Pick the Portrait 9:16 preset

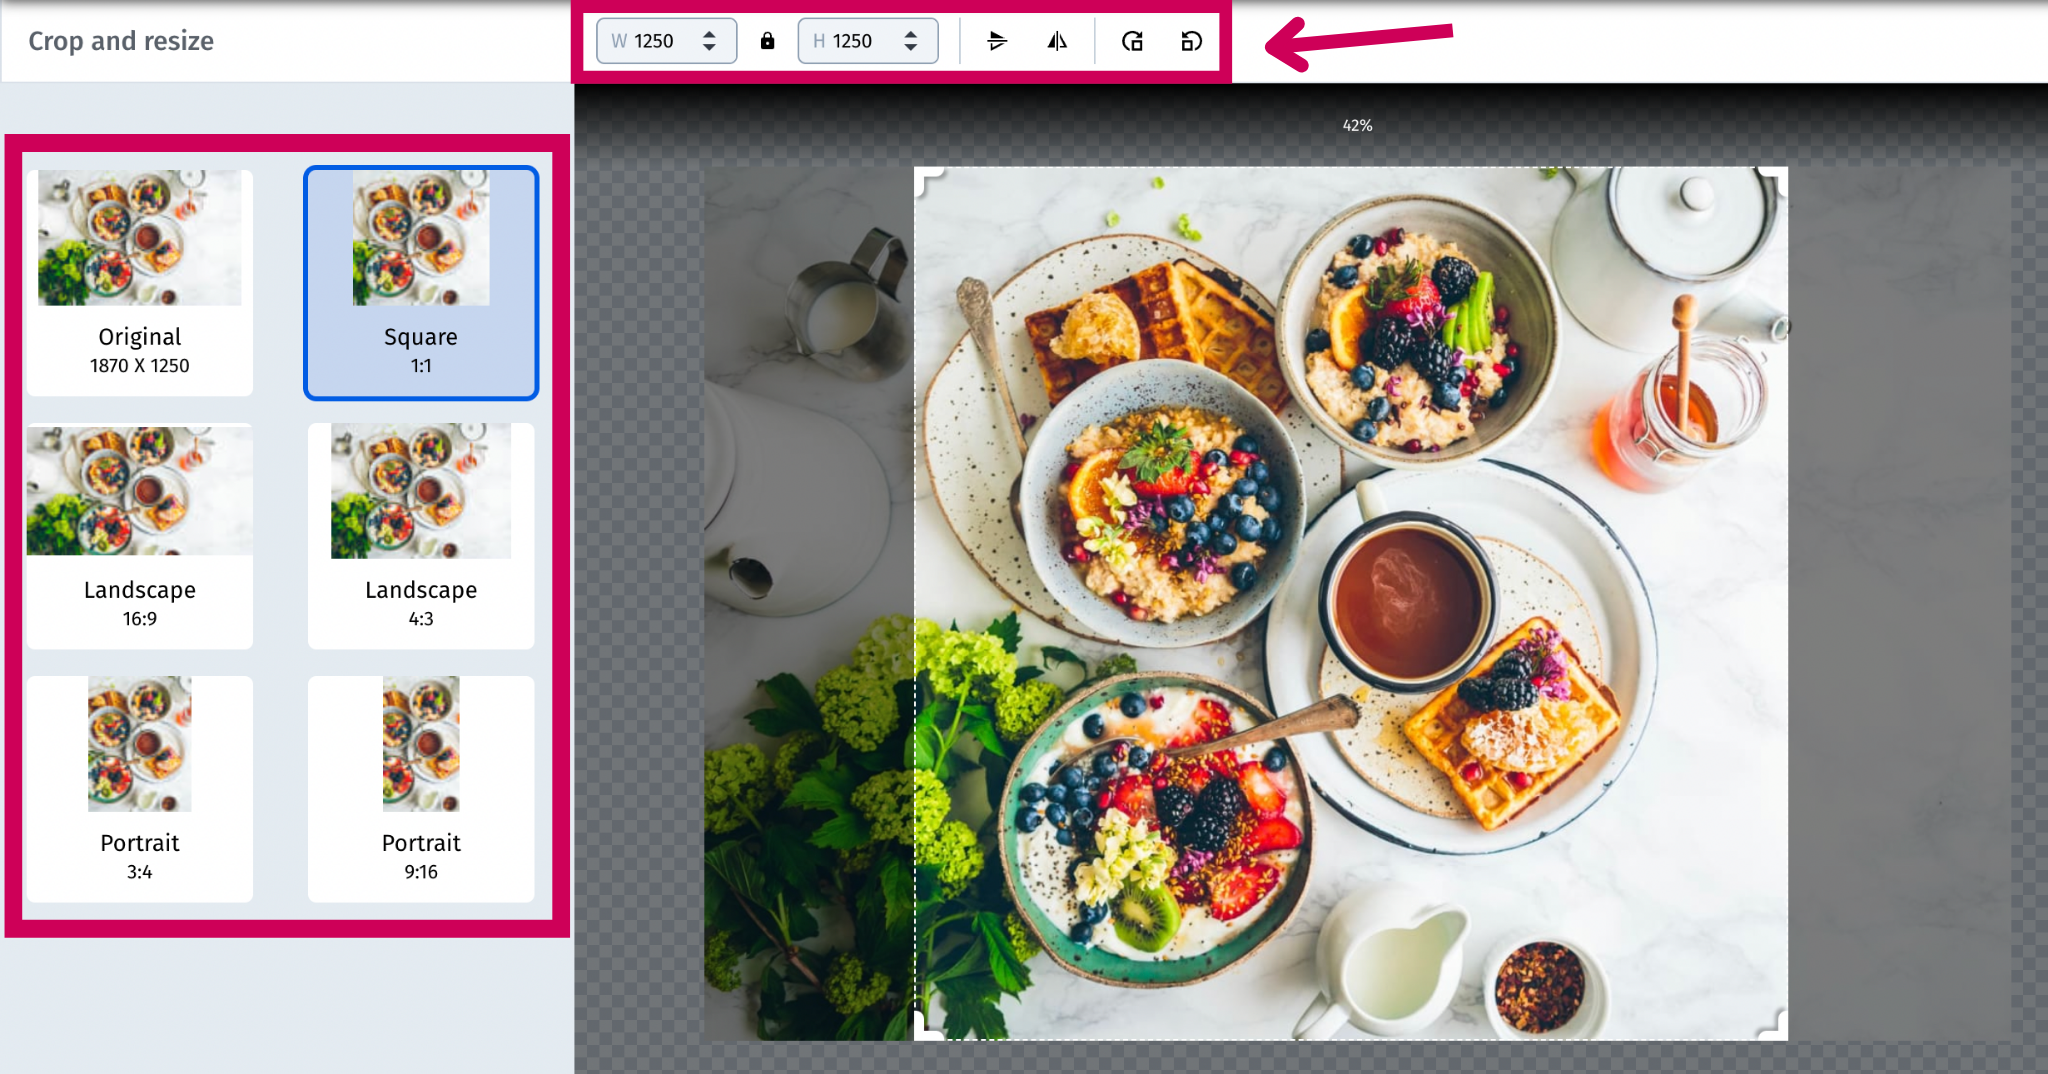coord(421,789)
